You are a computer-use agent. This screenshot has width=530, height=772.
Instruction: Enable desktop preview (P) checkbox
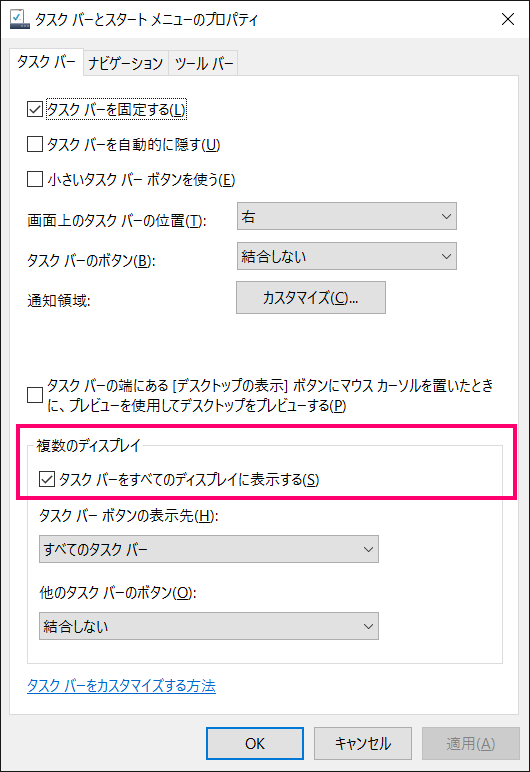pyautogui.click(x=35, y=395)
